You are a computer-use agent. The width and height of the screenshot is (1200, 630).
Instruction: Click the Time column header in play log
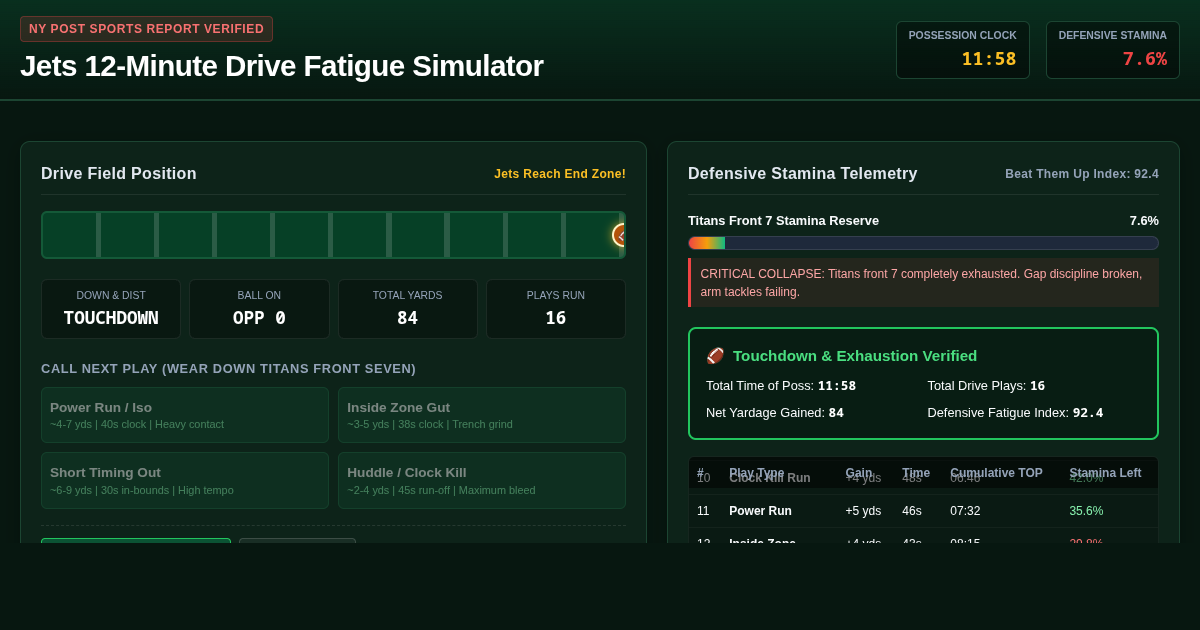916,472
